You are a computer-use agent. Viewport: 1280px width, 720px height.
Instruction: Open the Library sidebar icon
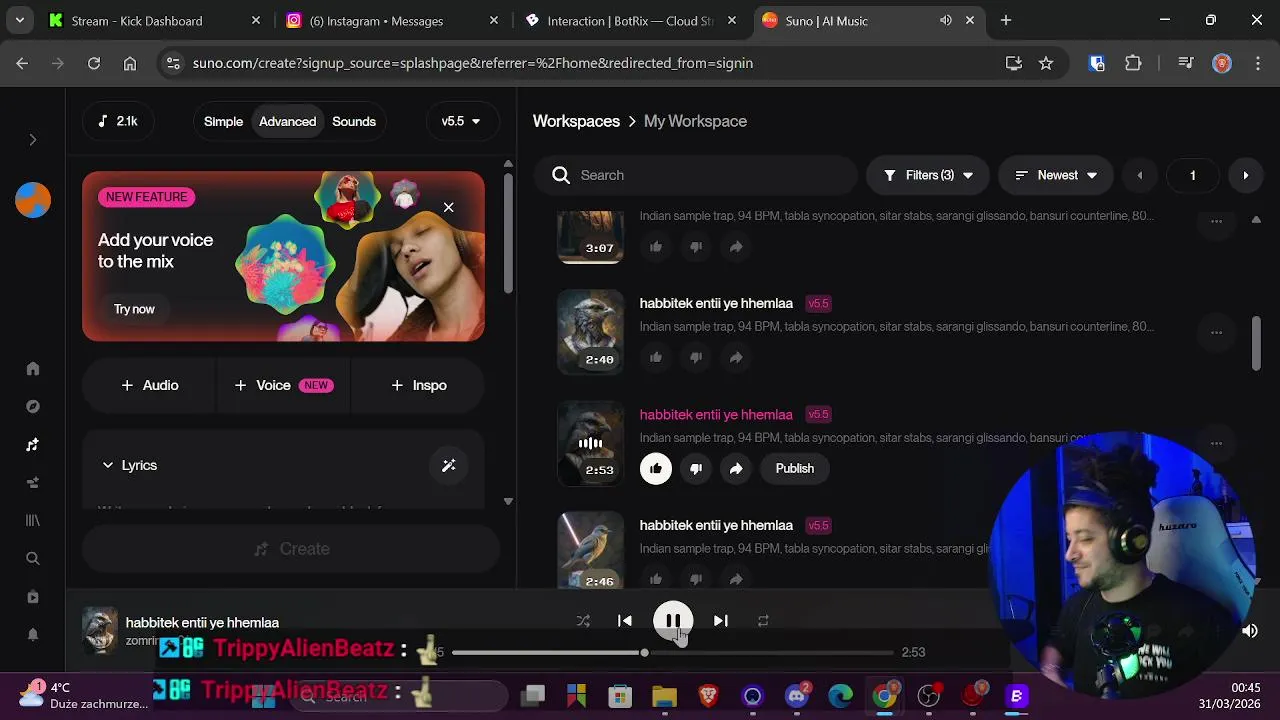click(33, 520)
